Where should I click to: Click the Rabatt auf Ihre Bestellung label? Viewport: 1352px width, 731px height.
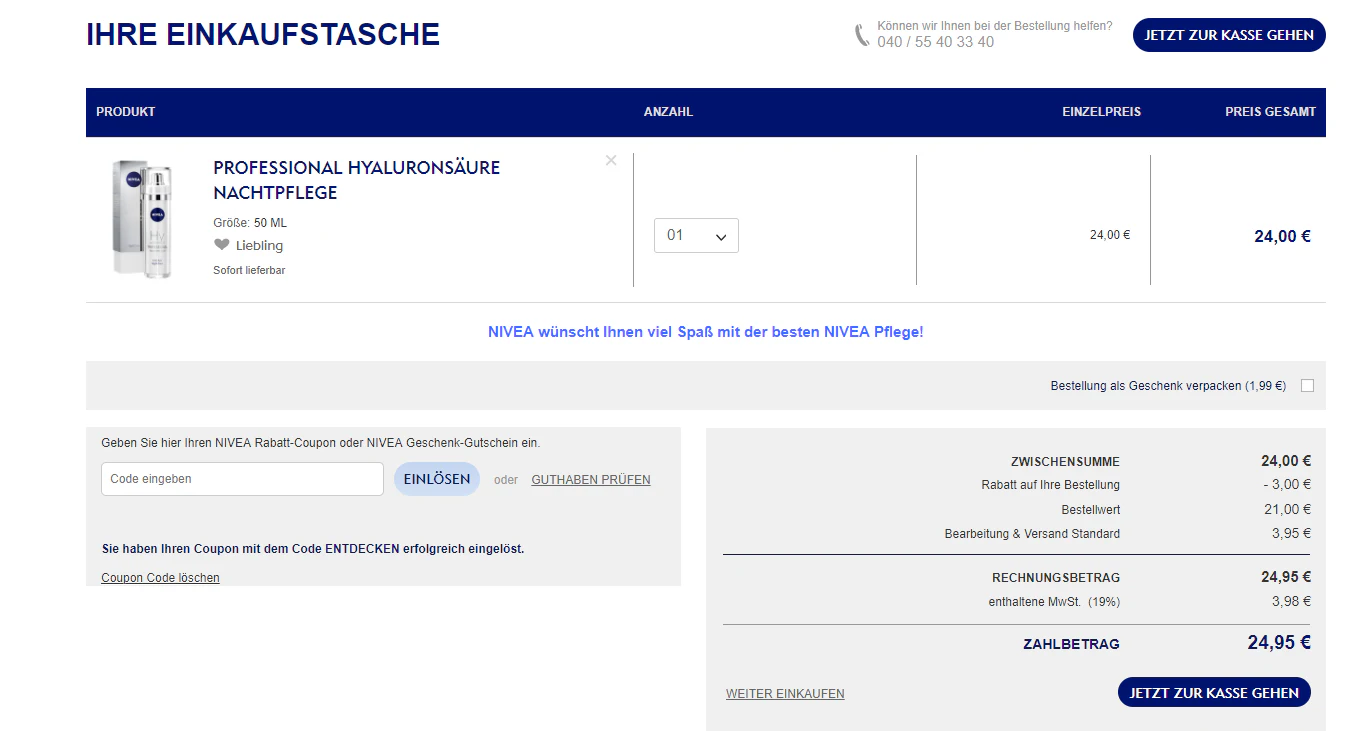coord(1051,485)
